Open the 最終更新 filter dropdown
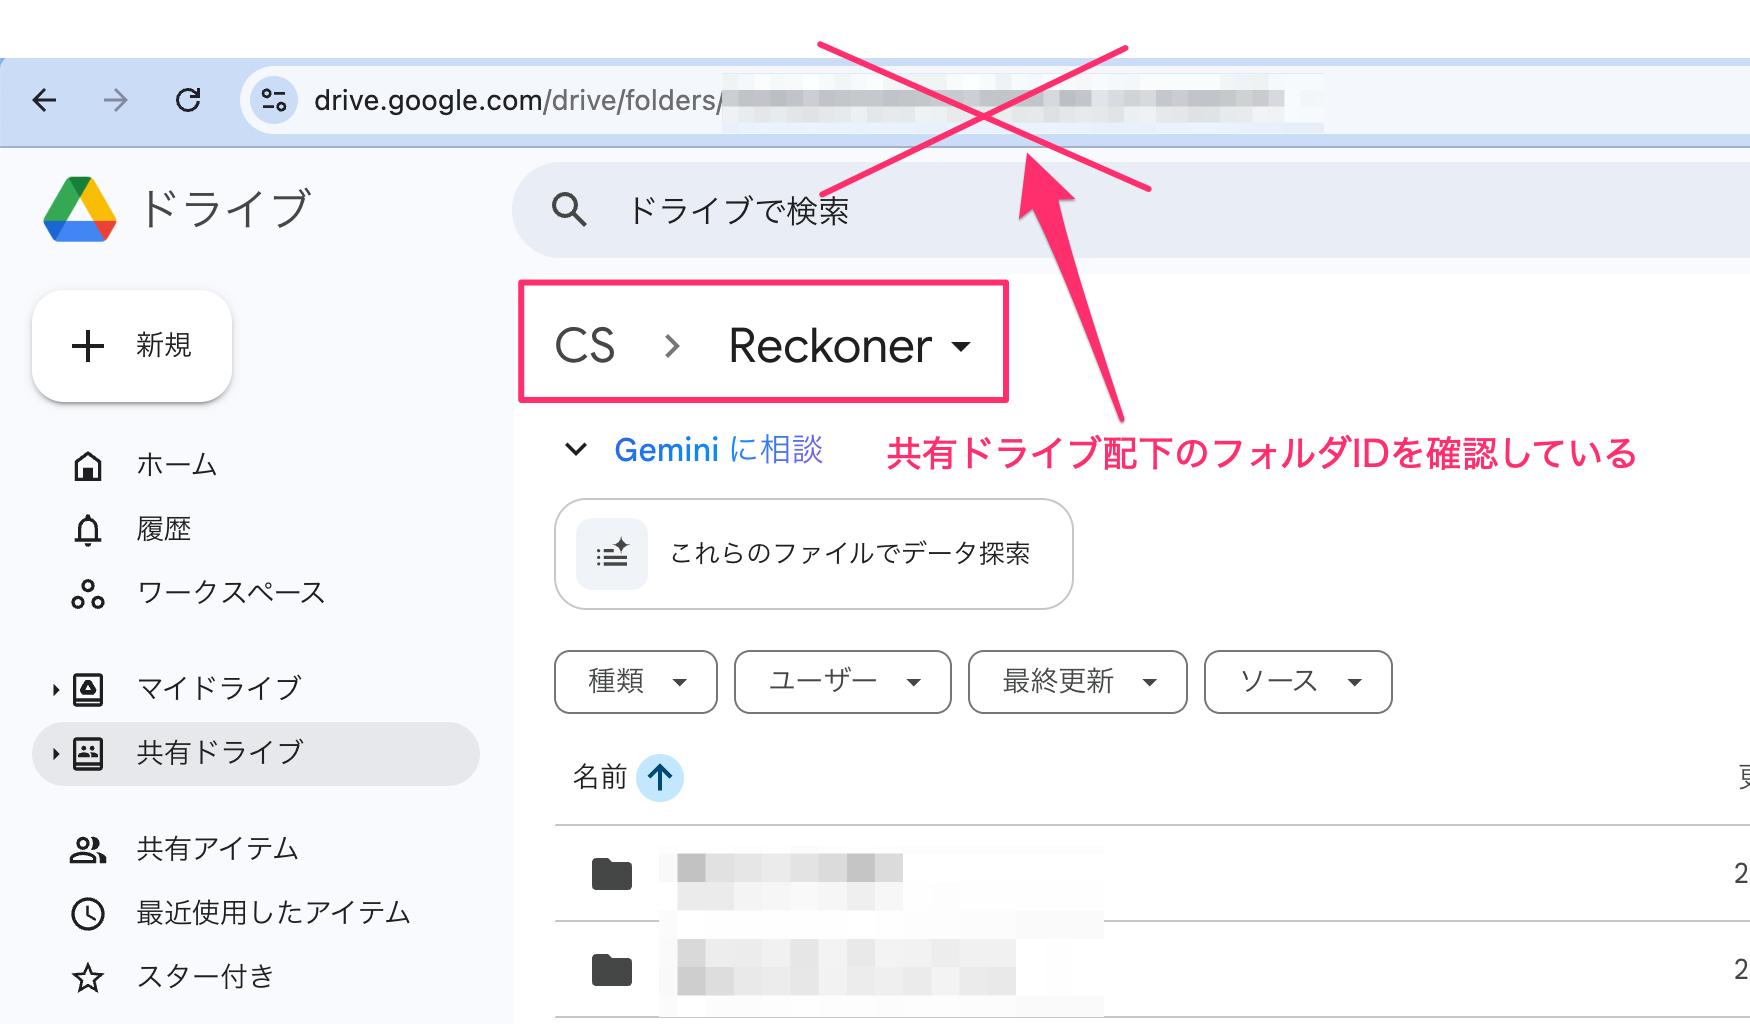 click(x=1077, y=682)
